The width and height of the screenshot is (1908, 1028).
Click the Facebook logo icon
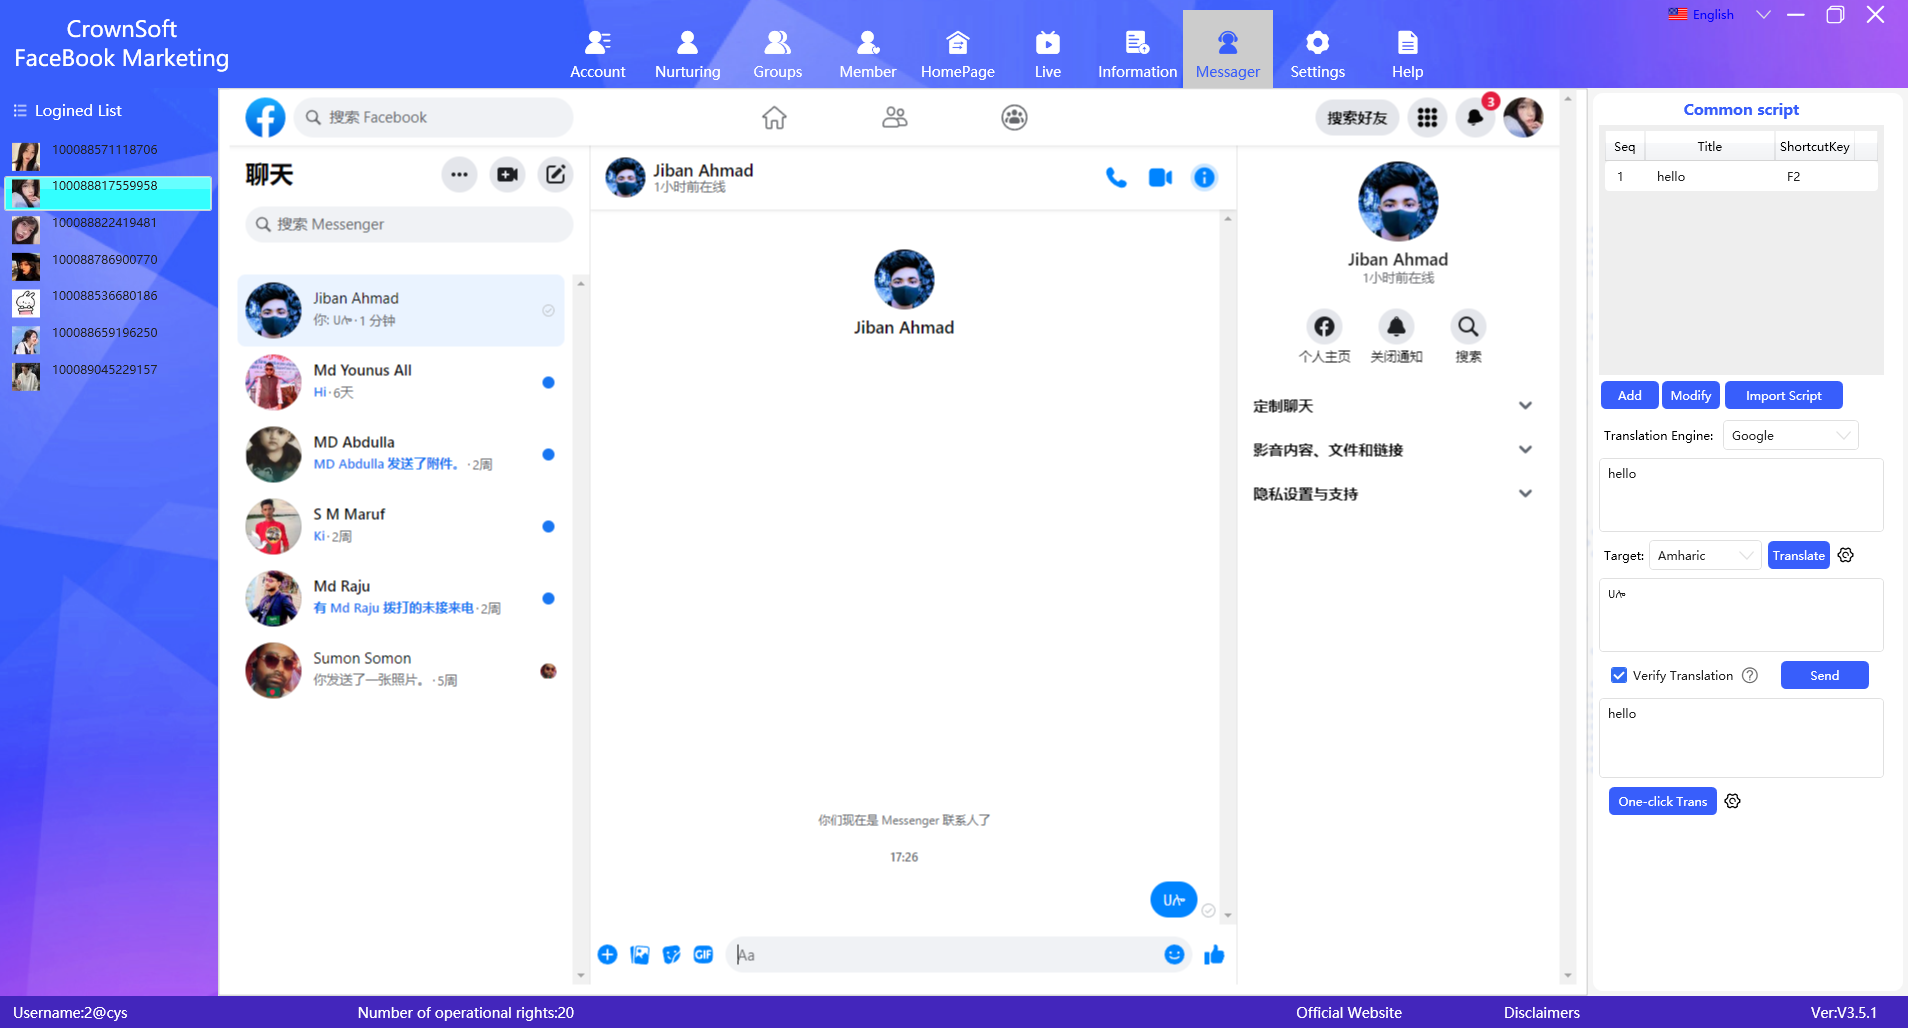(265, 117)
